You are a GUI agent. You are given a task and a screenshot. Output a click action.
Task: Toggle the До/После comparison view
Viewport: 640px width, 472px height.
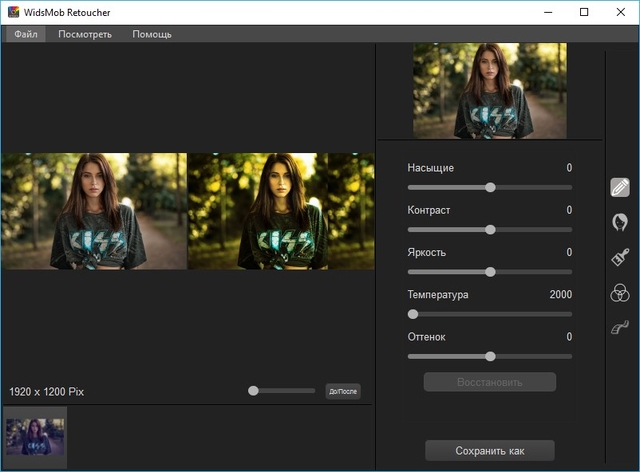click(343, 391)
